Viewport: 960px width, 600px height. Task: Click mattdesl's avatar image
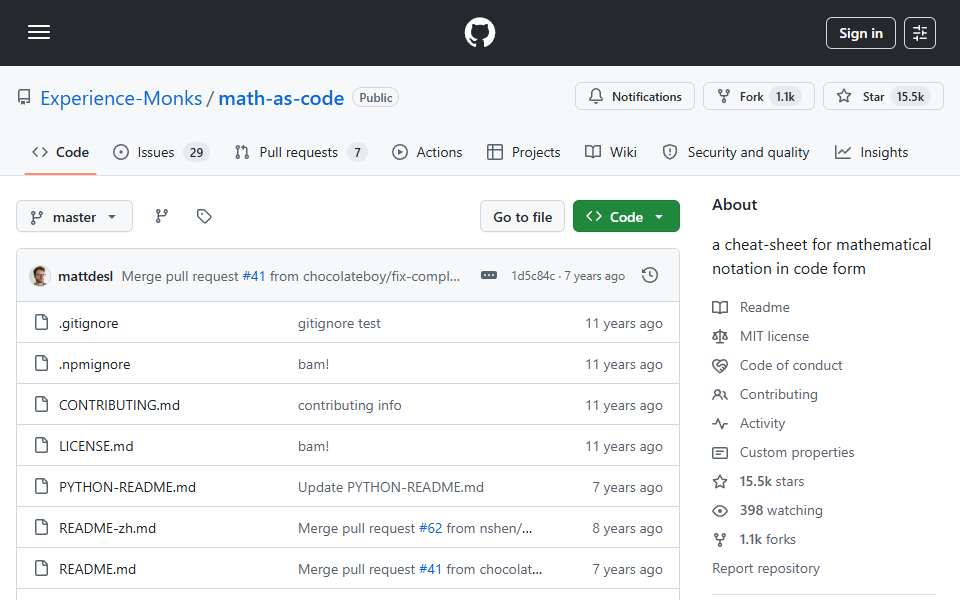click(x=39, y=276)
